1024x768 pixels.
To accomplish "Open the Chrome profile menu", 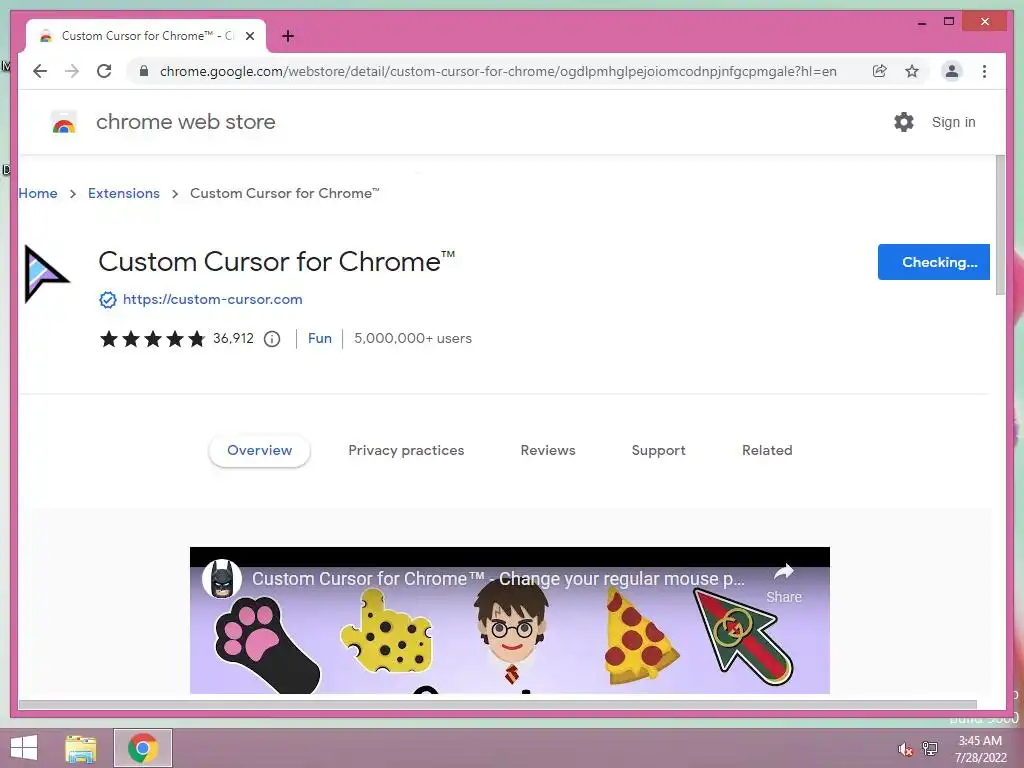I will (952, 71).
